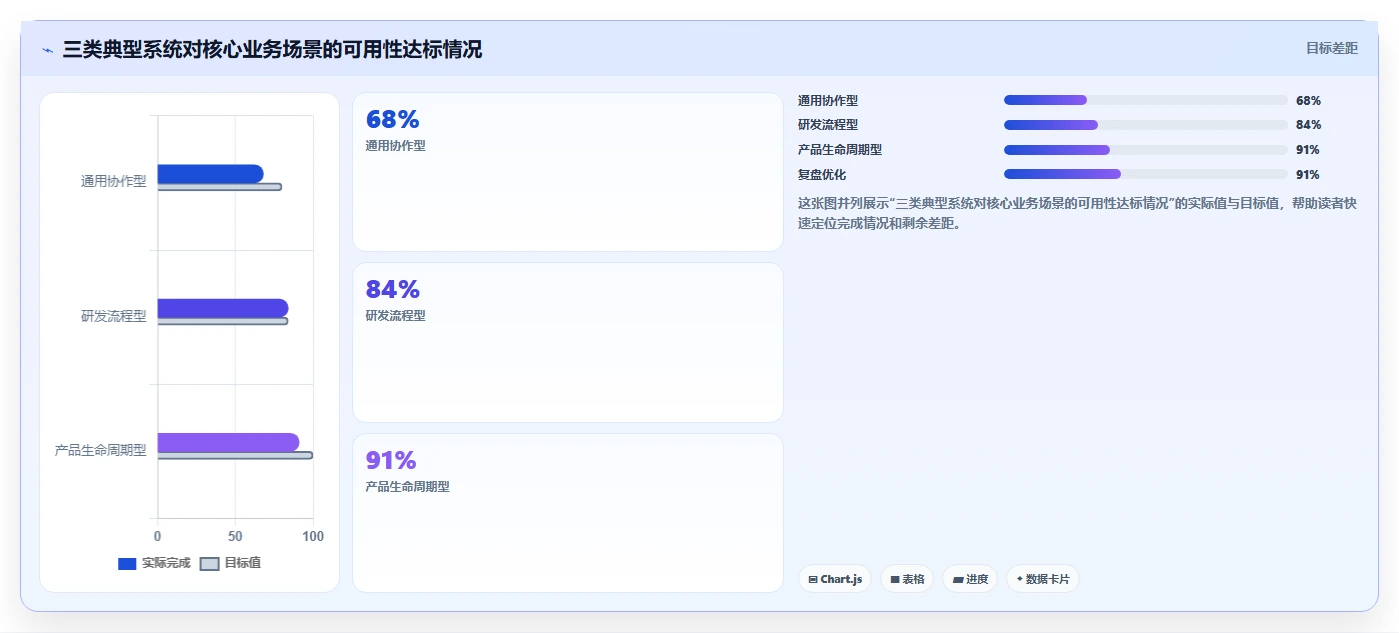Click the 实际完成 legend label
1399x633 pixels.
pyautogui.click(x=166, y=564)
